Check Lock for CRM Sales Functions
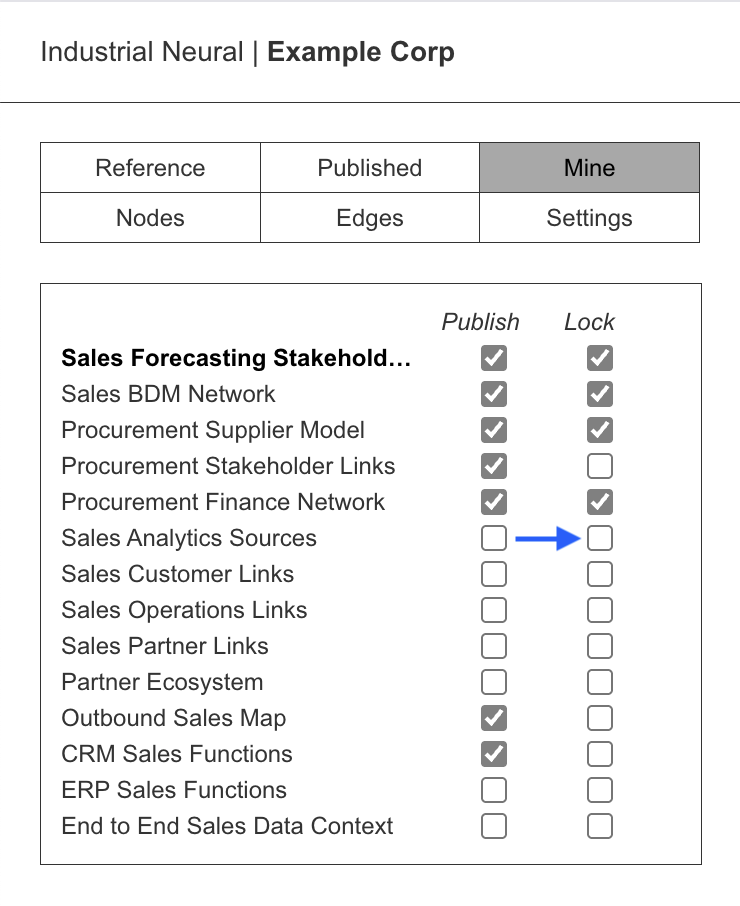 [600, 754]
